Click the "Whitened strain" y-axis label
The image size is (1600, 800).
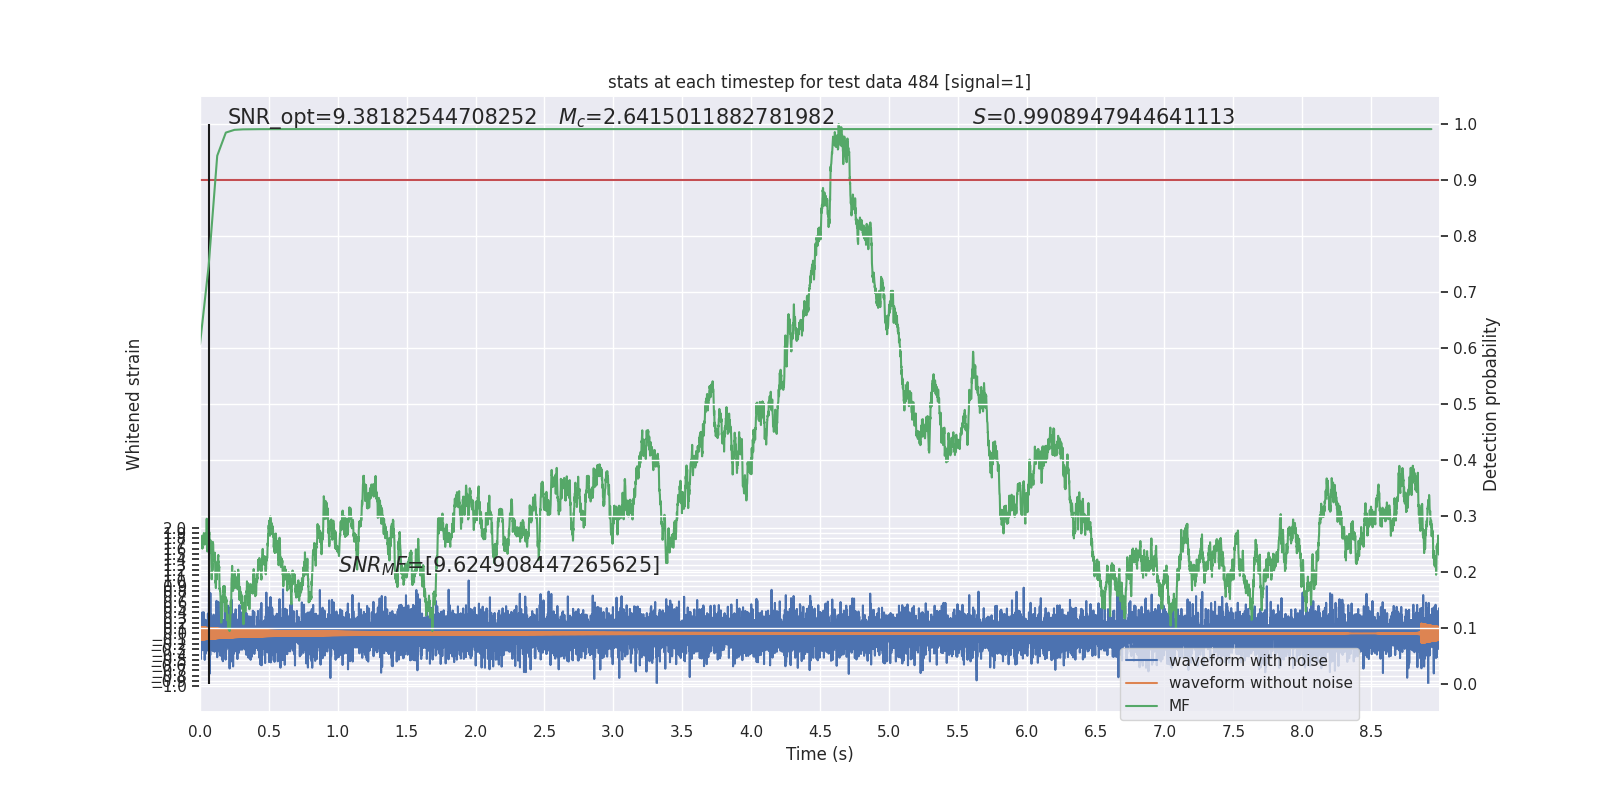[134, 404]
